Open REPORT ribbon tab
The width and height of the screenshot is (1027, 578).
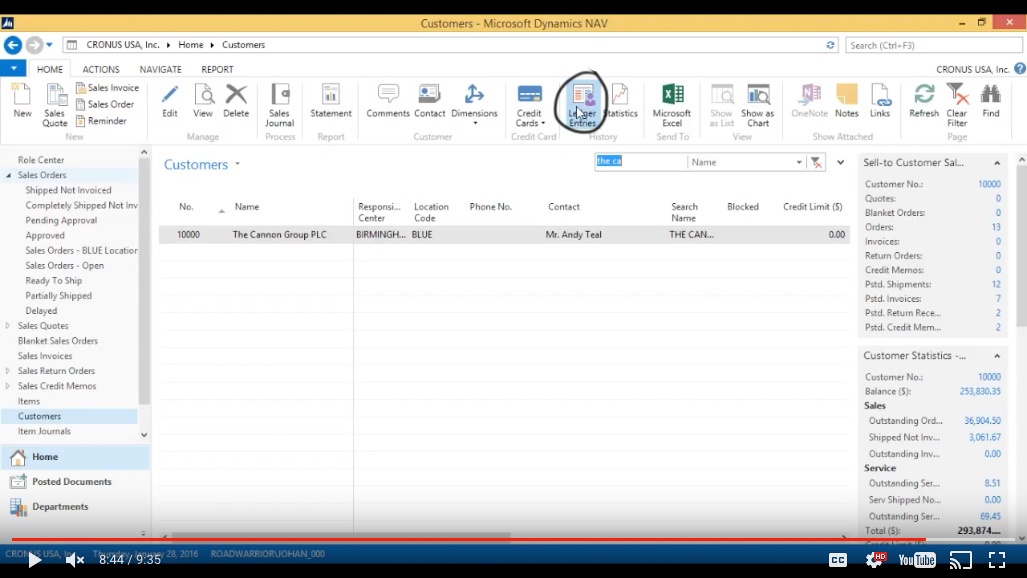[217, 69]
